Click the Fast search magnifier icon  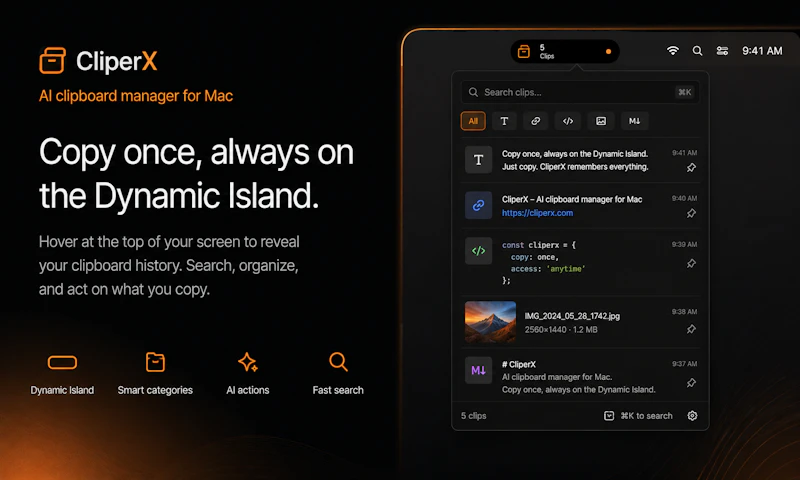(x=338, y=362)
